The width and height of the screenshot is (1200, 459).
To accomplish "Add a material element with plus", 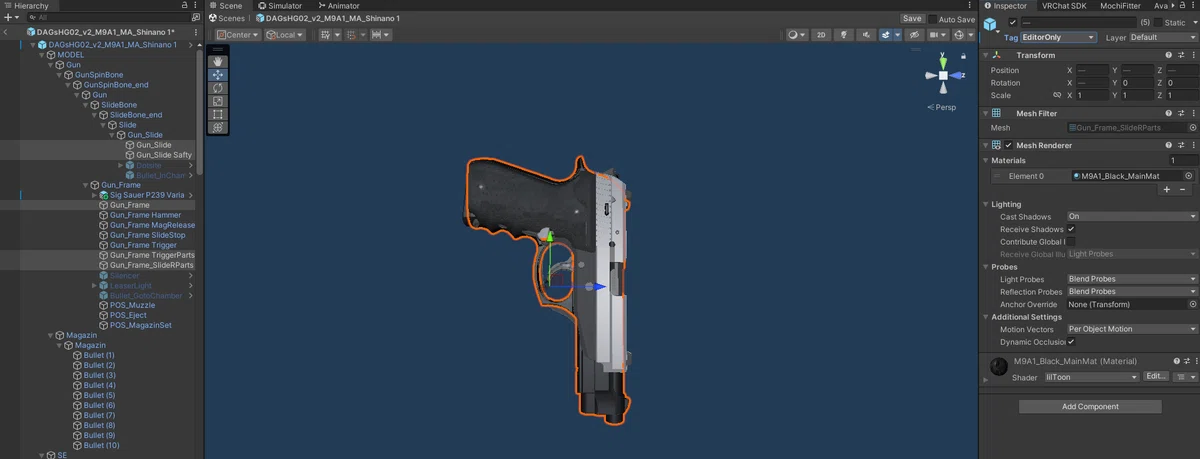I will coord(1167,189).
